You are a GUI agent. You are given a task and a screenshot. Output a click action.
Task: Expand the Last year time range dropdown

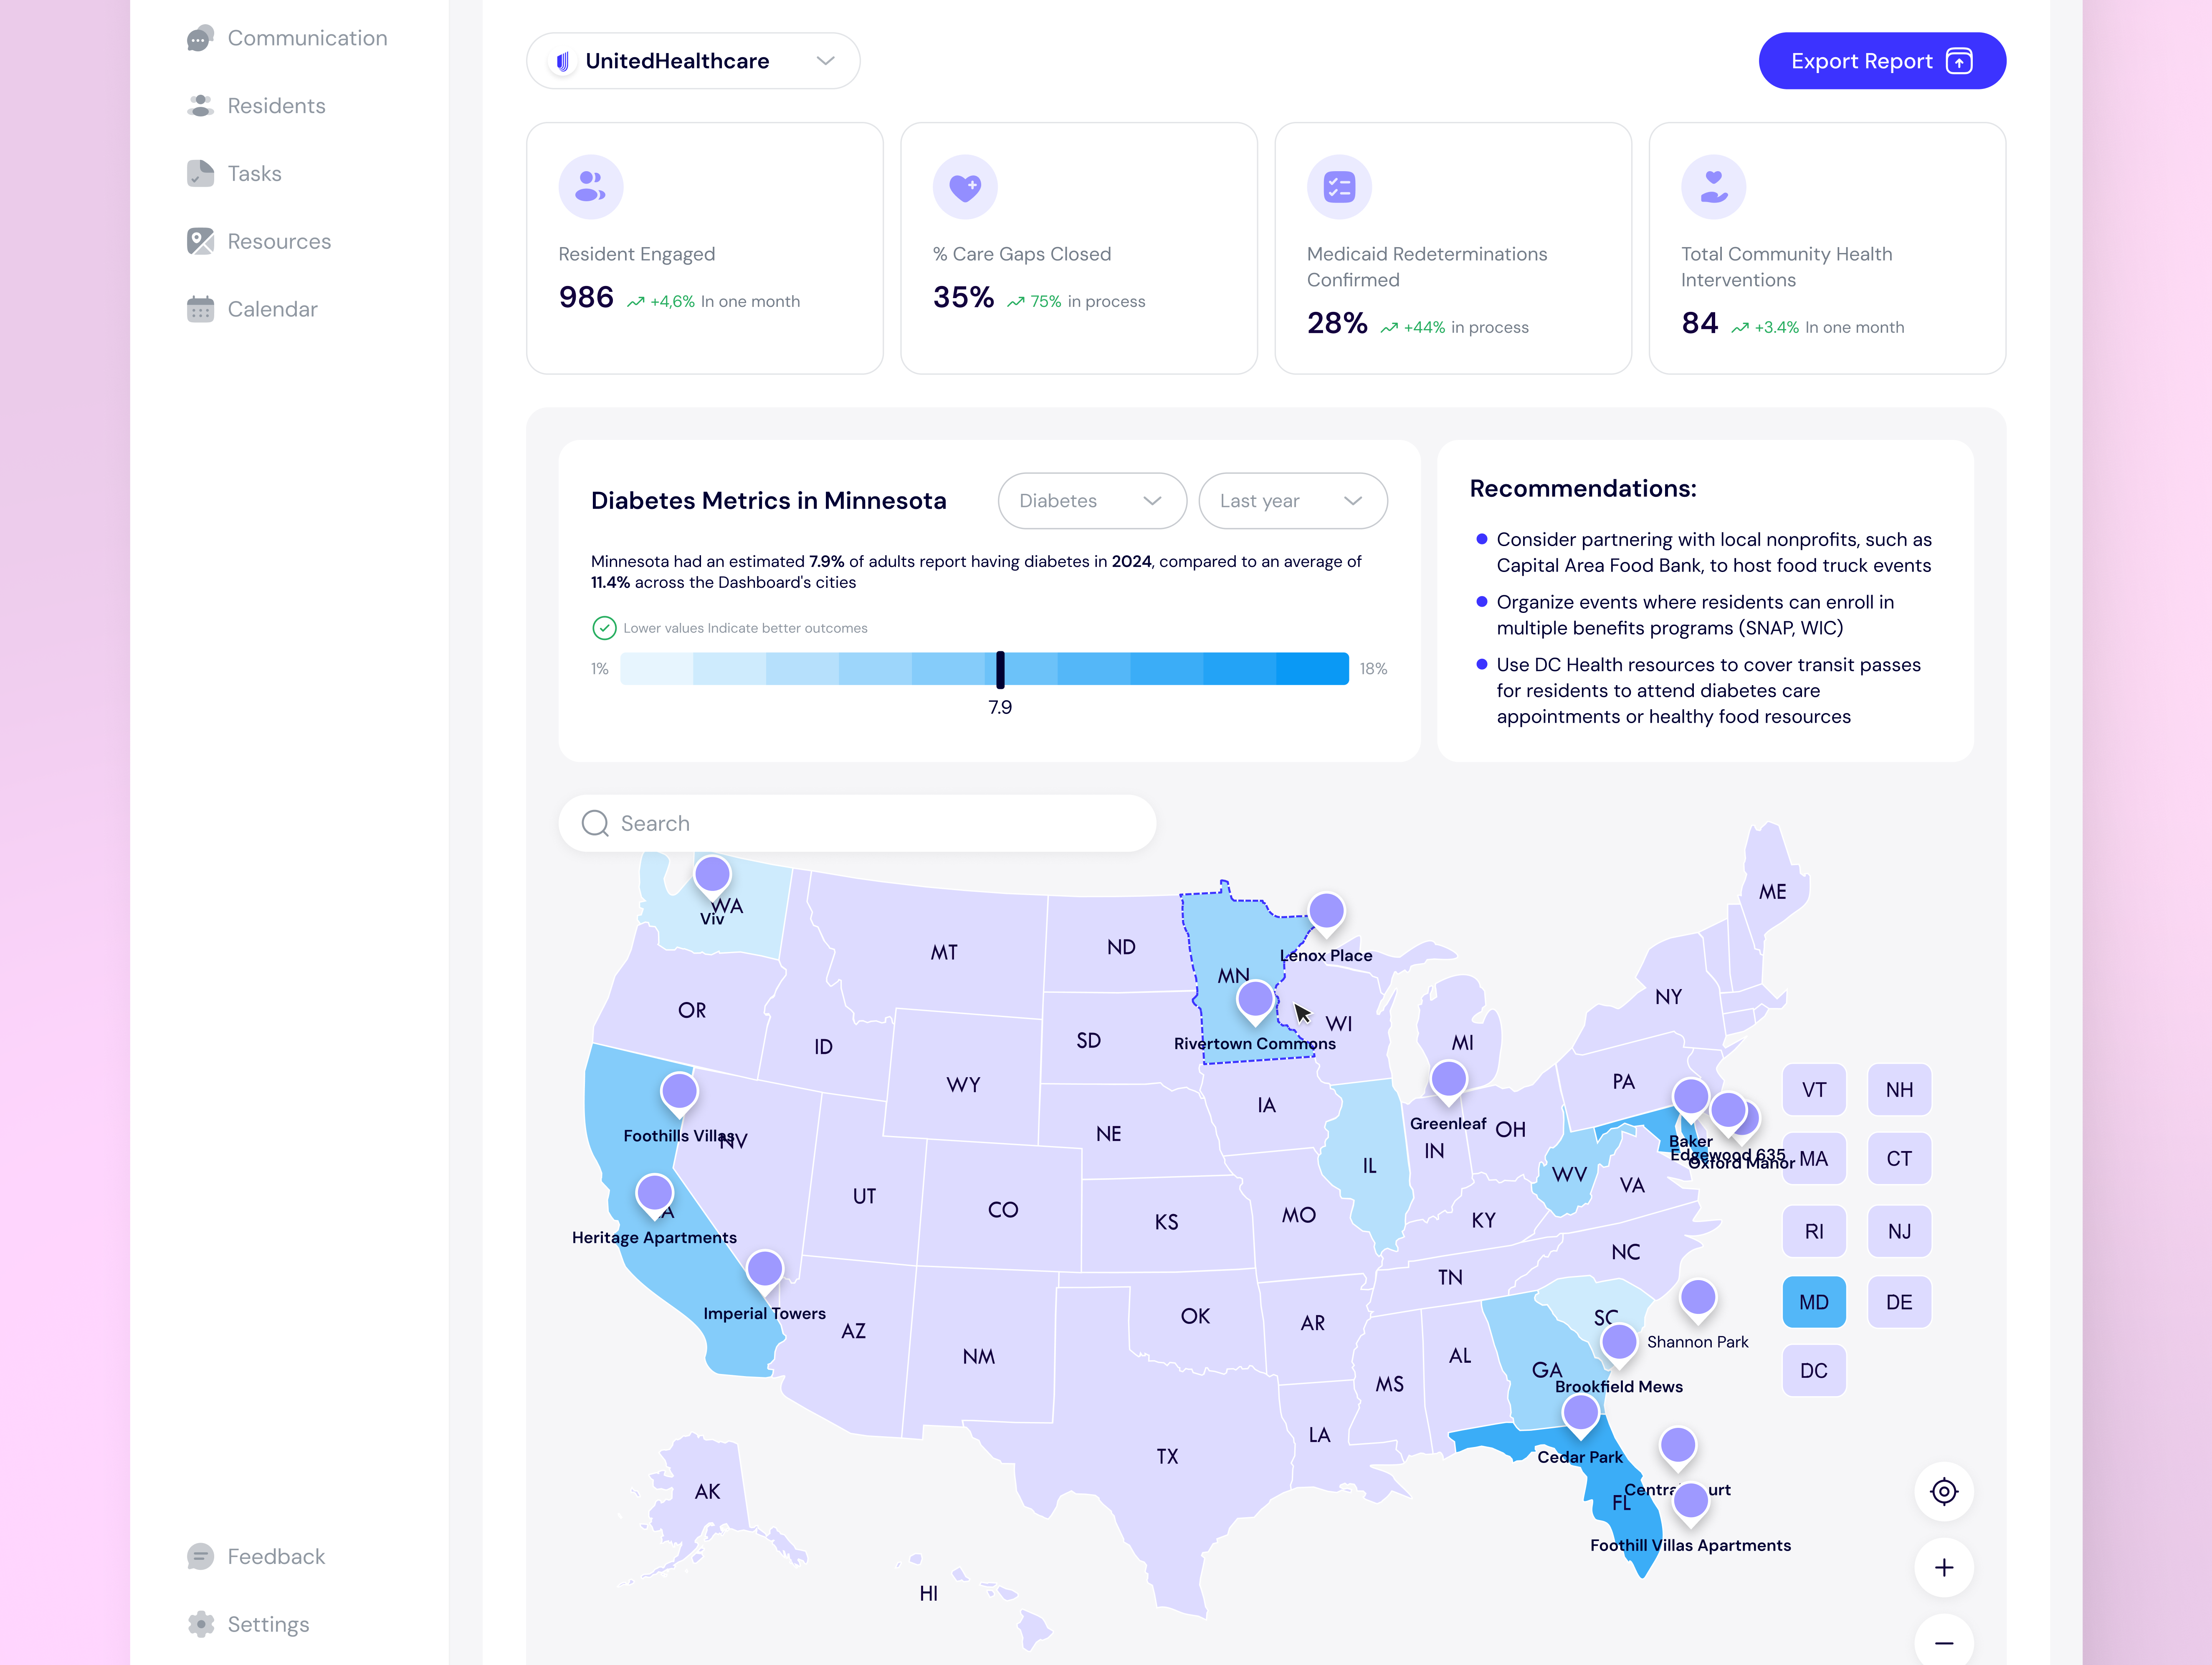click(x=1293, y=500)
